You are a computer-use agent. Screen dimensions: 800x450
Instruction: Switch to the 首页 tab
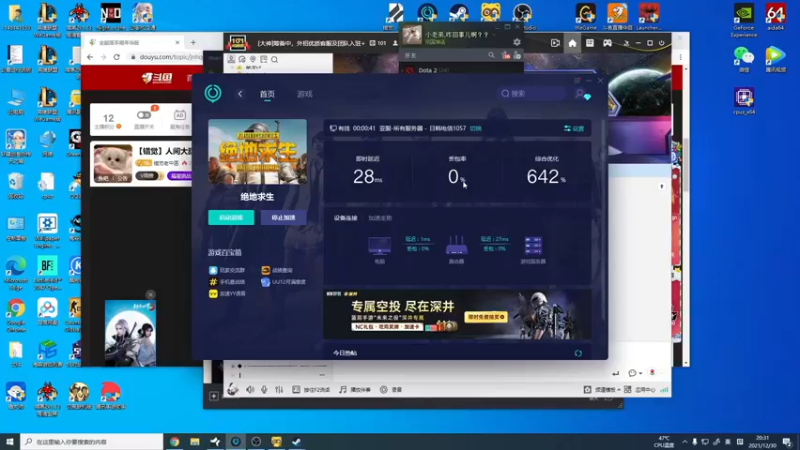(x=267, y=94)
